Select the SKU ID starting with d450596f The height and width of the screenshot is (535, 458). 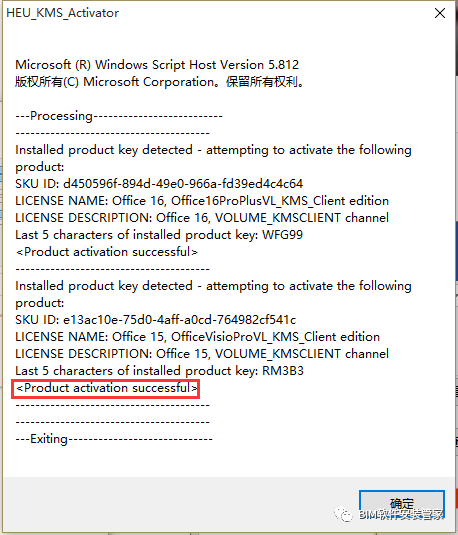[159, 184]
